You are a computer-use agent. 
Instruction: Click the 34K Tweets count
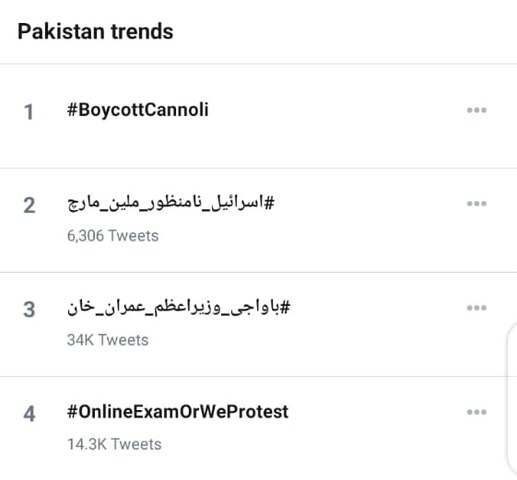pos(108,340)
